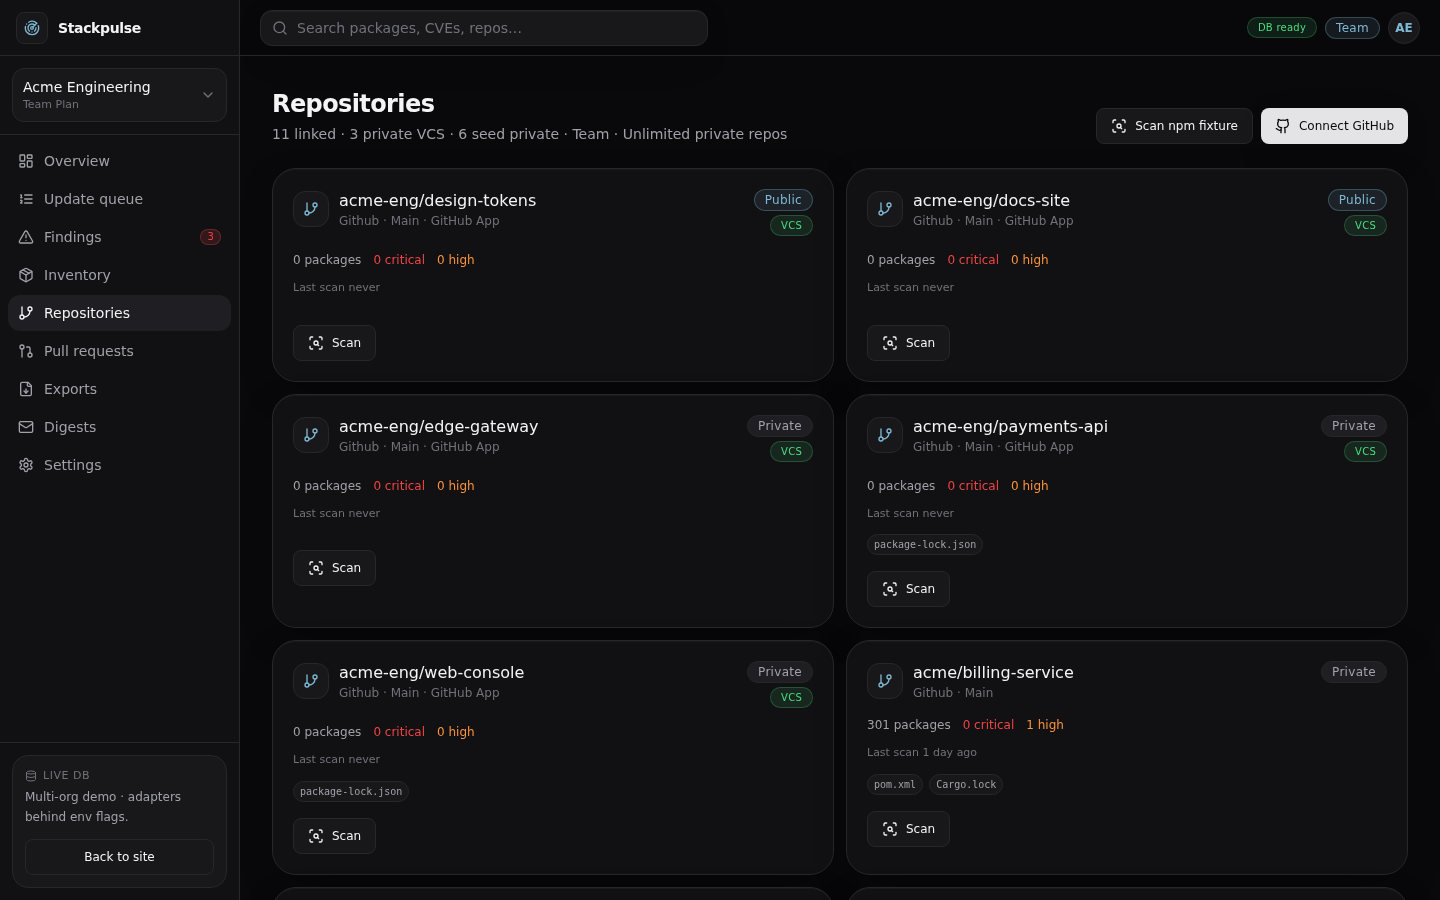This screenshot has height=900, width=1440.
Task: Click Connect GitHub button
Action: click(1334, 126)
